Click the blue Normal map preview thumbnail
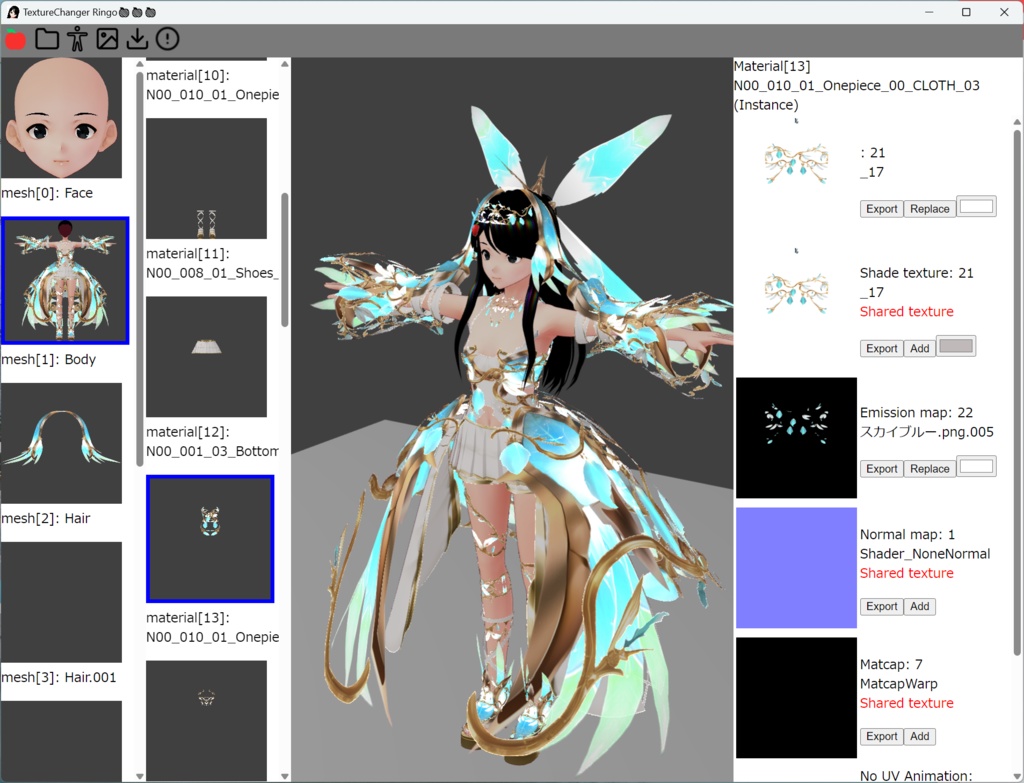Screen dimensions: 1024x783 coord(796,567)
